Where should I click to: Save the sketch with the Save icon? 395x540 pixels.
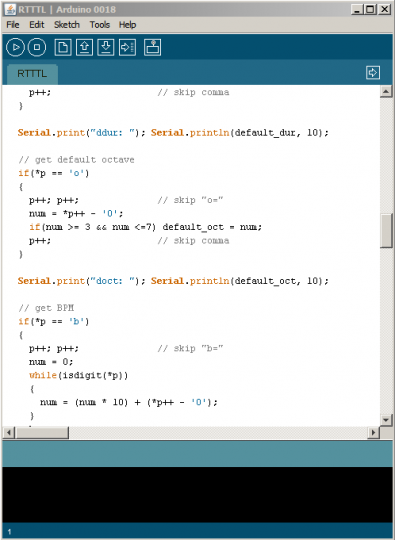106,47
